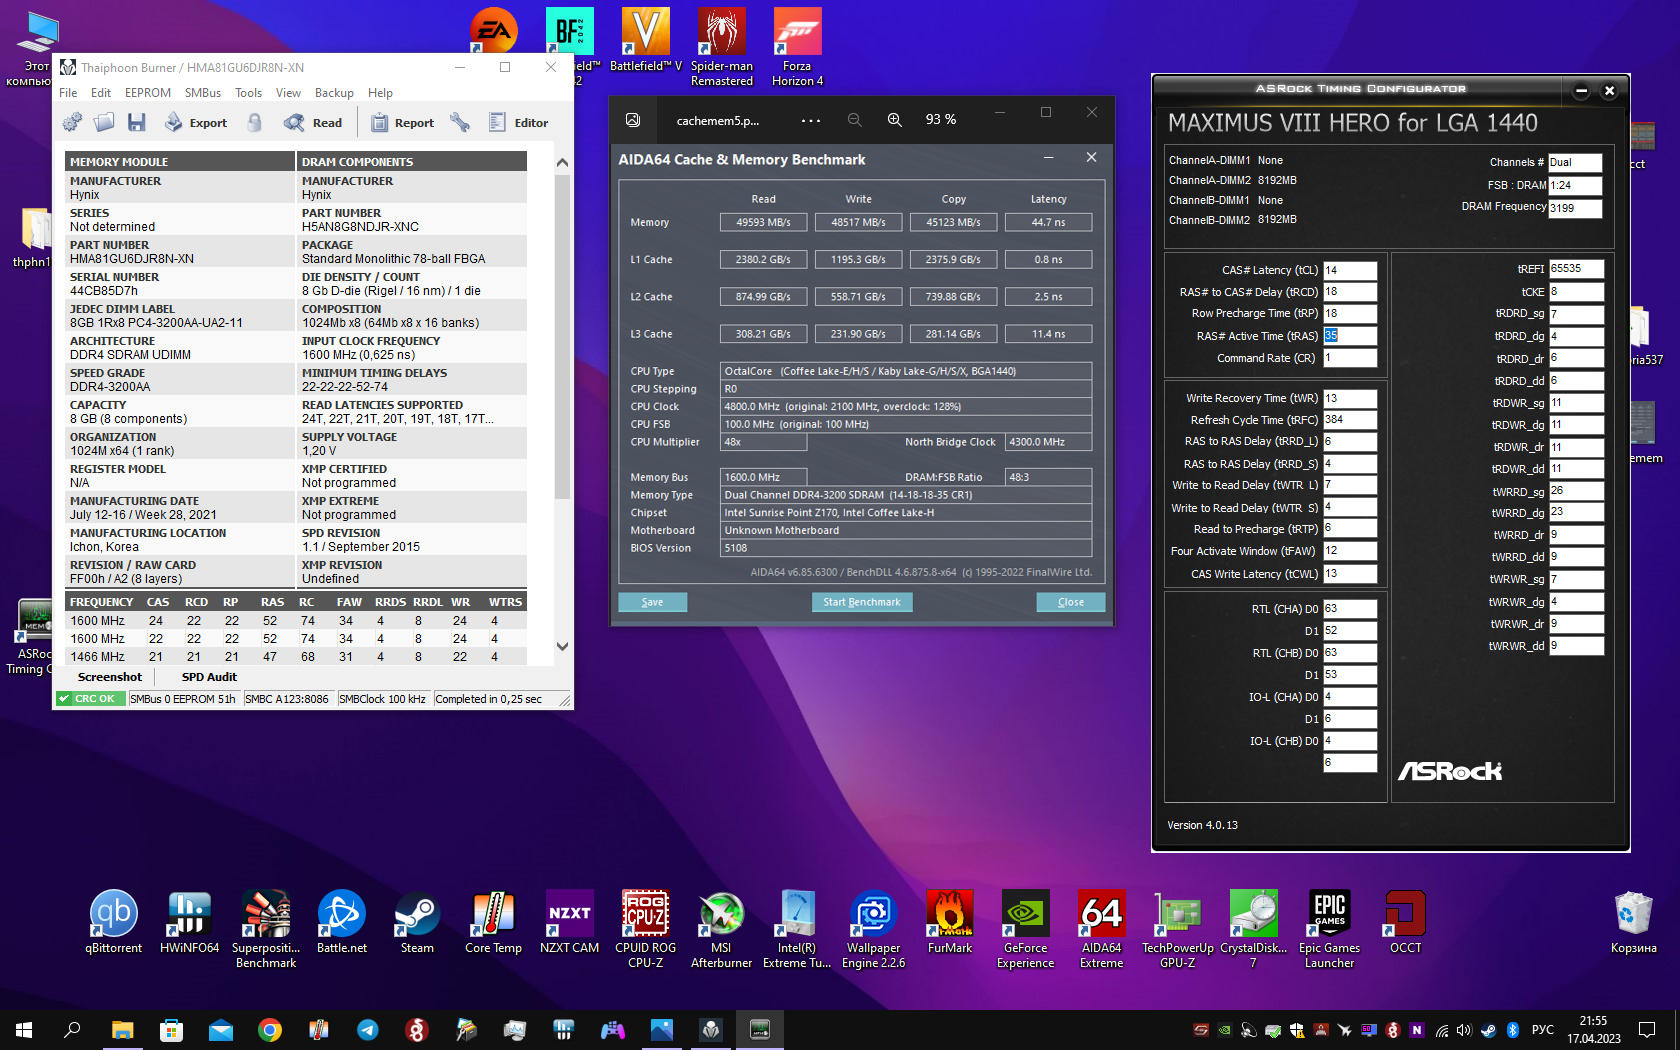Click the tREFI value field
Viewport: 1680px width, 1050px height.
coord(1576,269)
